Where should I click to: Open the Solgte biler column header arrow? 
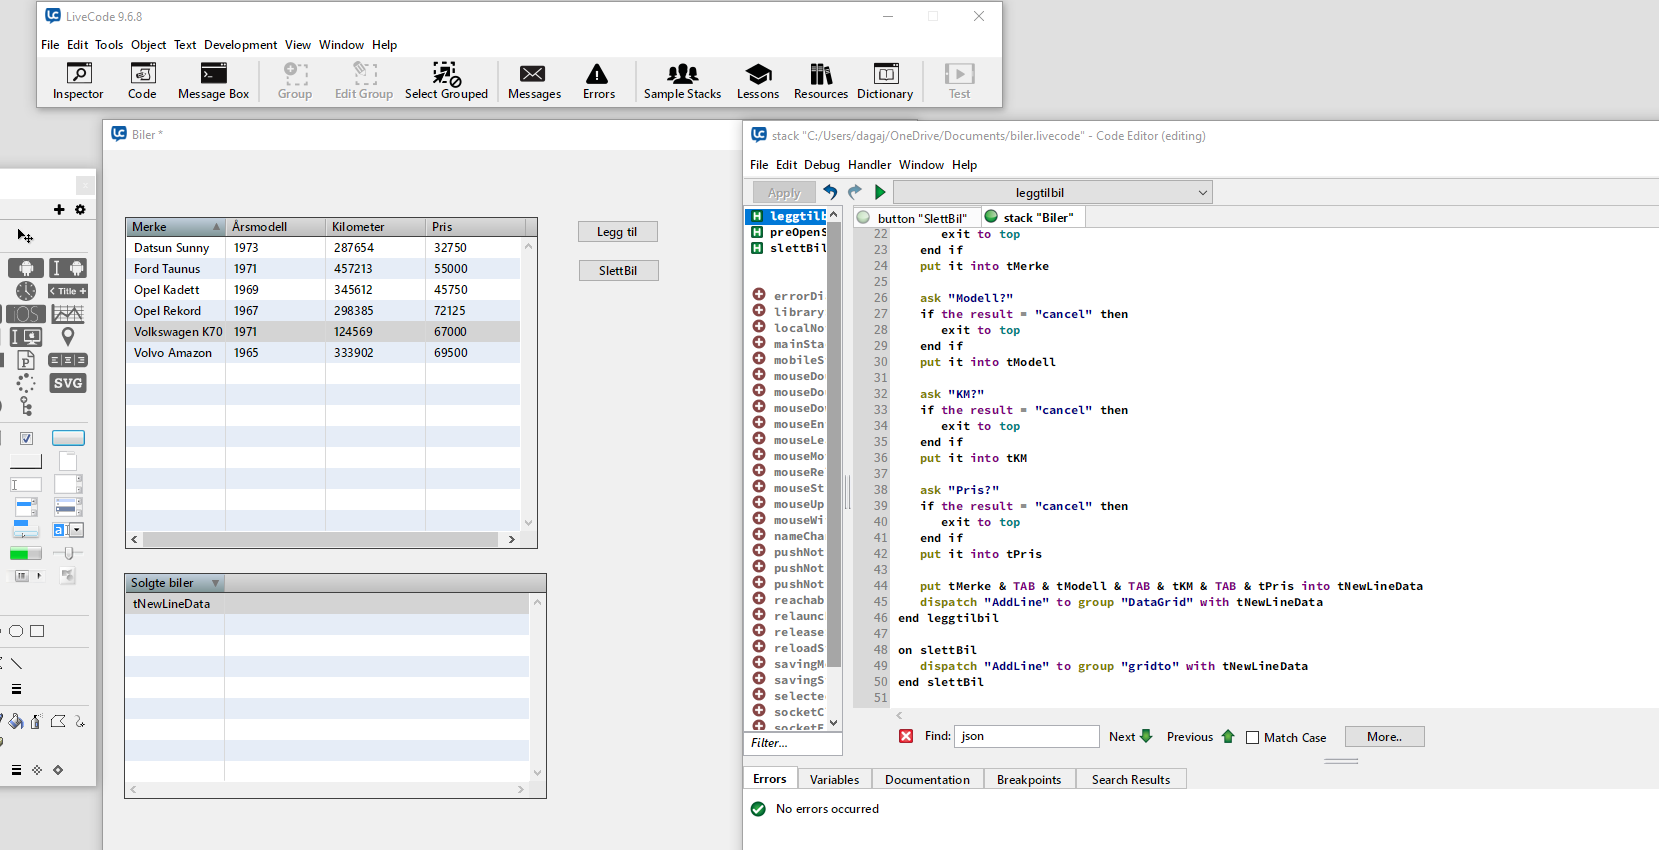coord(215,583)
